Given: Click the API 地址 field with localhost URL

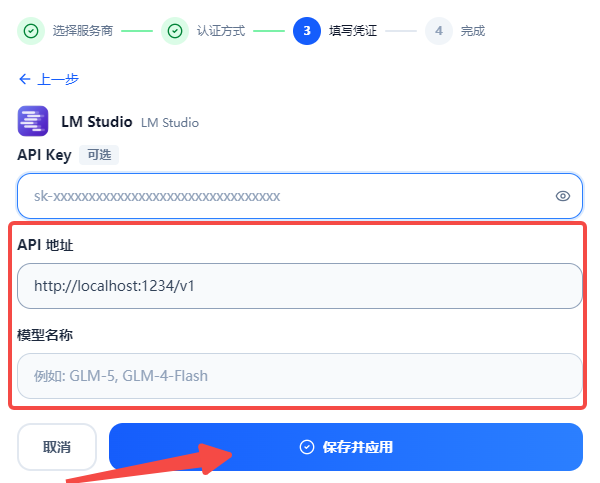Looking at the screenshot, I should [300, 286].
